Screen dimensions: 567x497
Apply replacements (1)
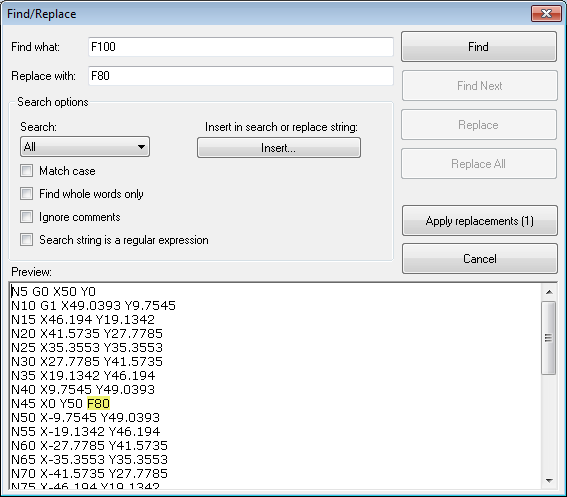point(479,221)
